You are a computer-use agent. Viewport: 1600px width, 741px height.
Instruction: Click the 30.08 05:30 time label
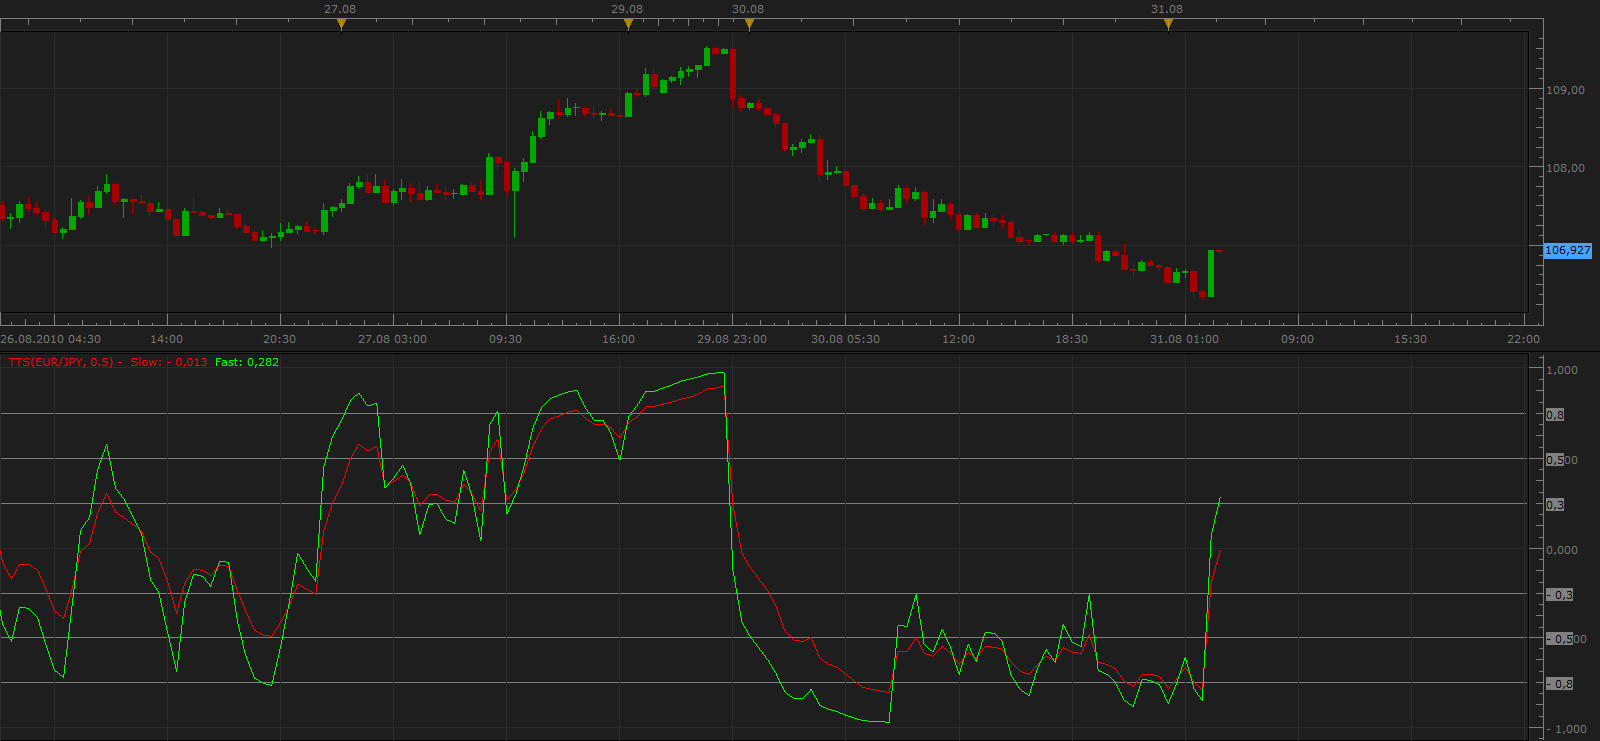click(x=845, y=339)
